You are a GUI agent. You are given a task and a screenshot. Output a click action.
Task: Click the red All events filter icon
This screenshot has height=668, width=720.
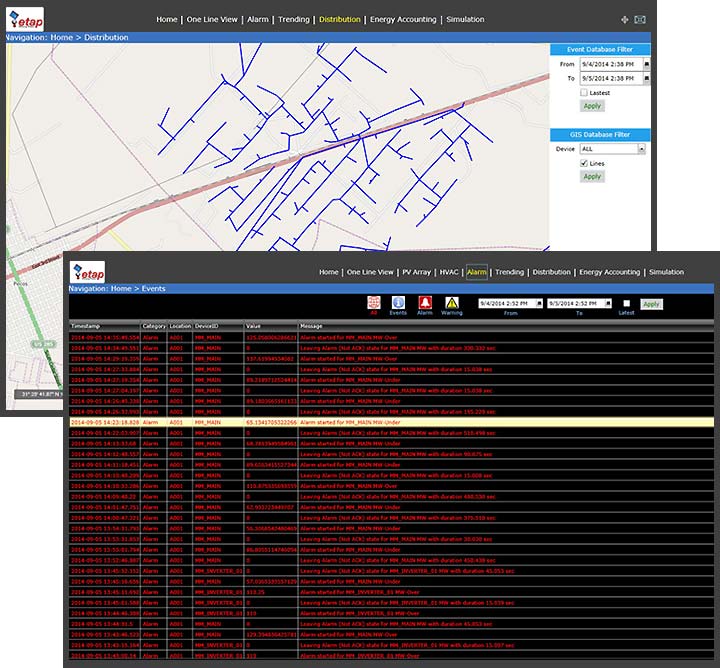click(x=374, y=302)
